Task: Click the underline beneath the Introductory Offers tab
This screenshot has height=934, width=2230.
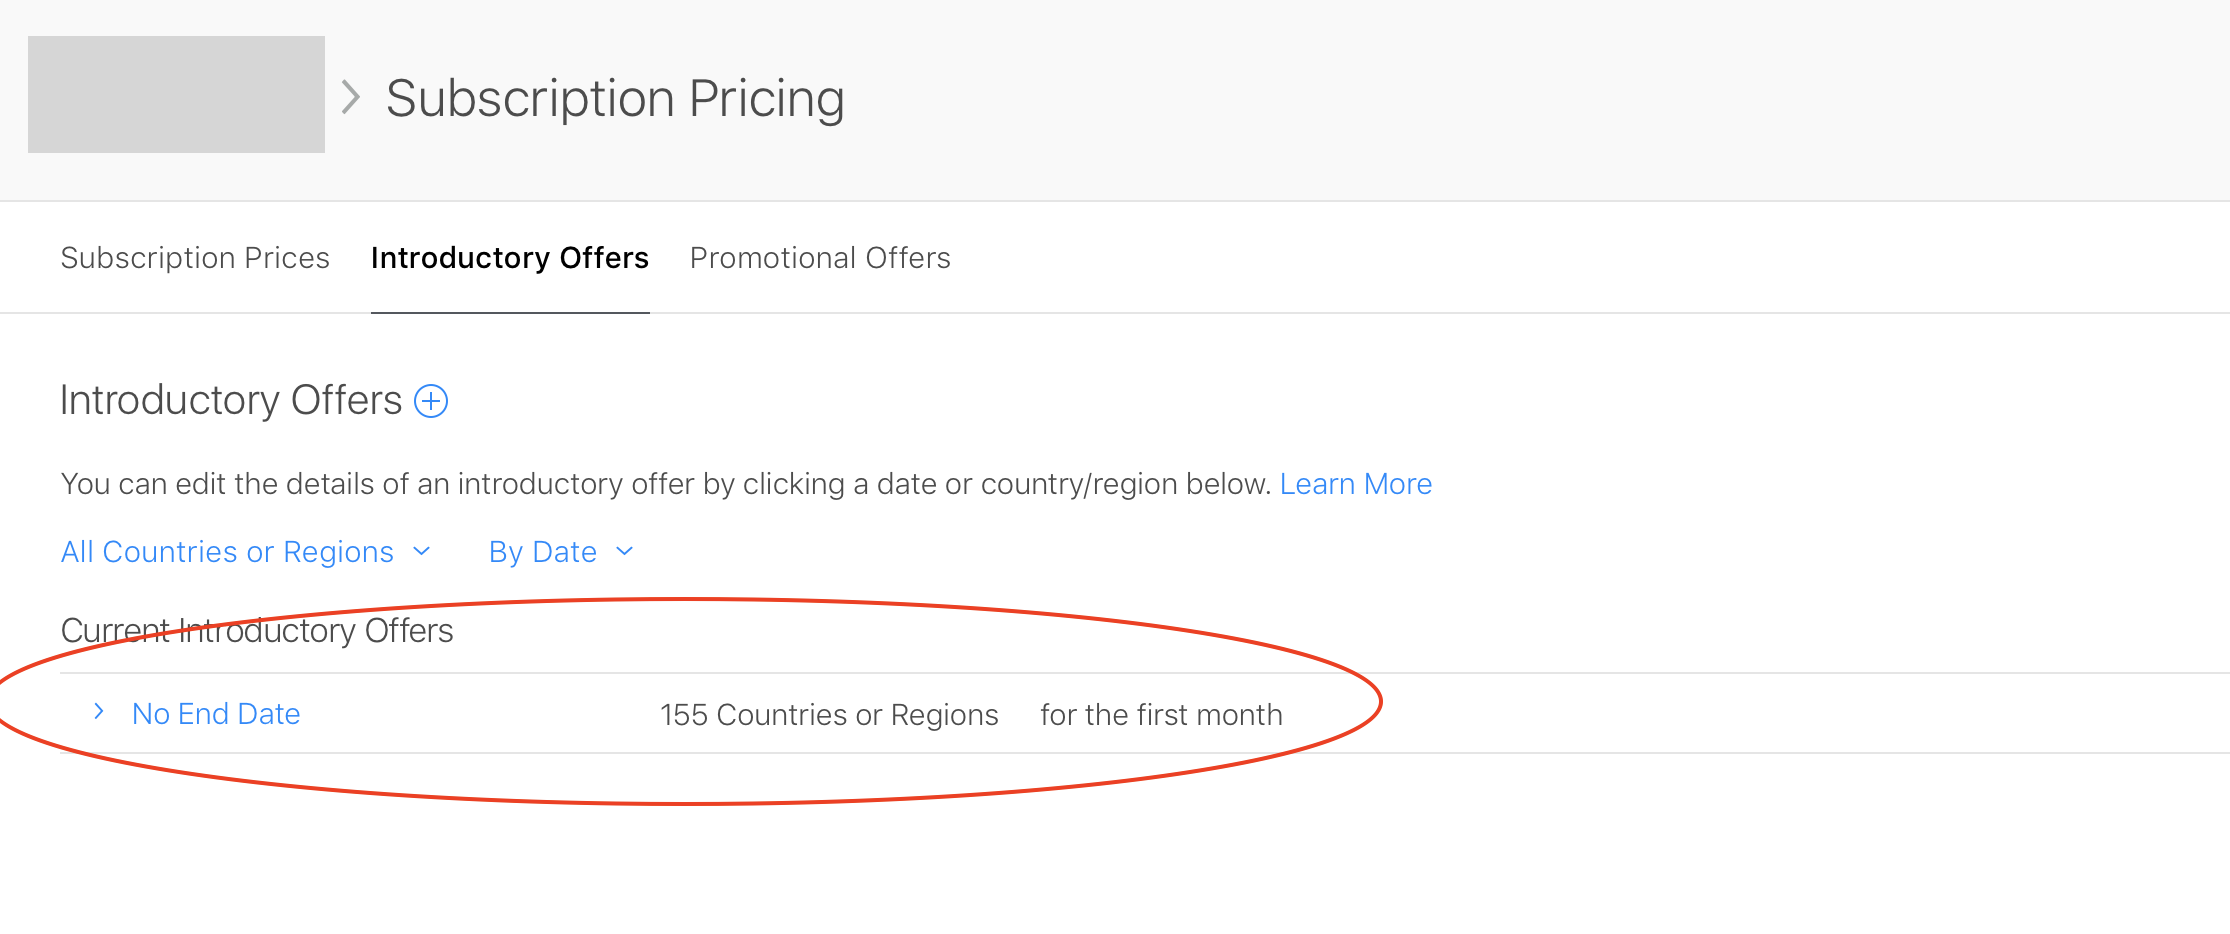Action: [x=510, y=312]
